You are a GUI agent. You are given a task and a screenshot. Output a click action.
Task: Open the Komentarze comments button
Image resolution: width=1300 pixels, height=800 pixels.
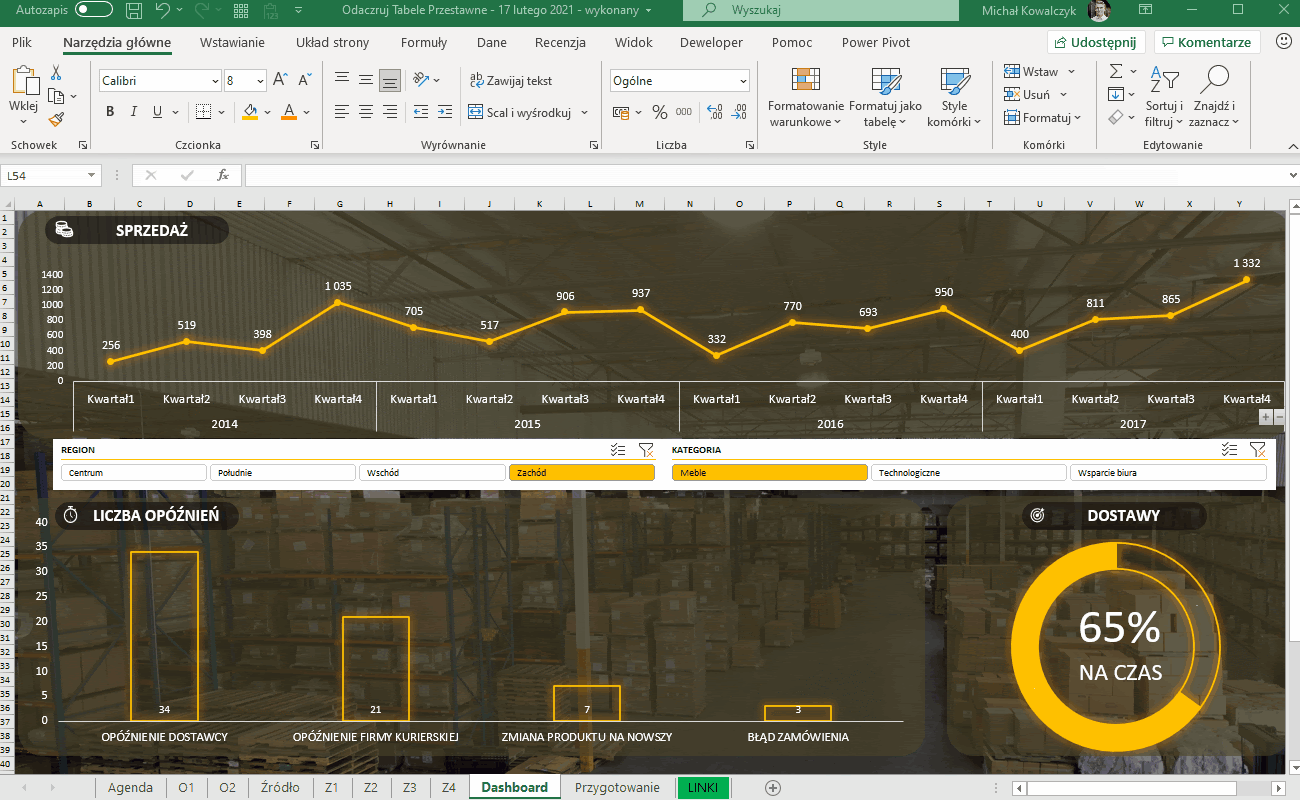point(1206,43)
